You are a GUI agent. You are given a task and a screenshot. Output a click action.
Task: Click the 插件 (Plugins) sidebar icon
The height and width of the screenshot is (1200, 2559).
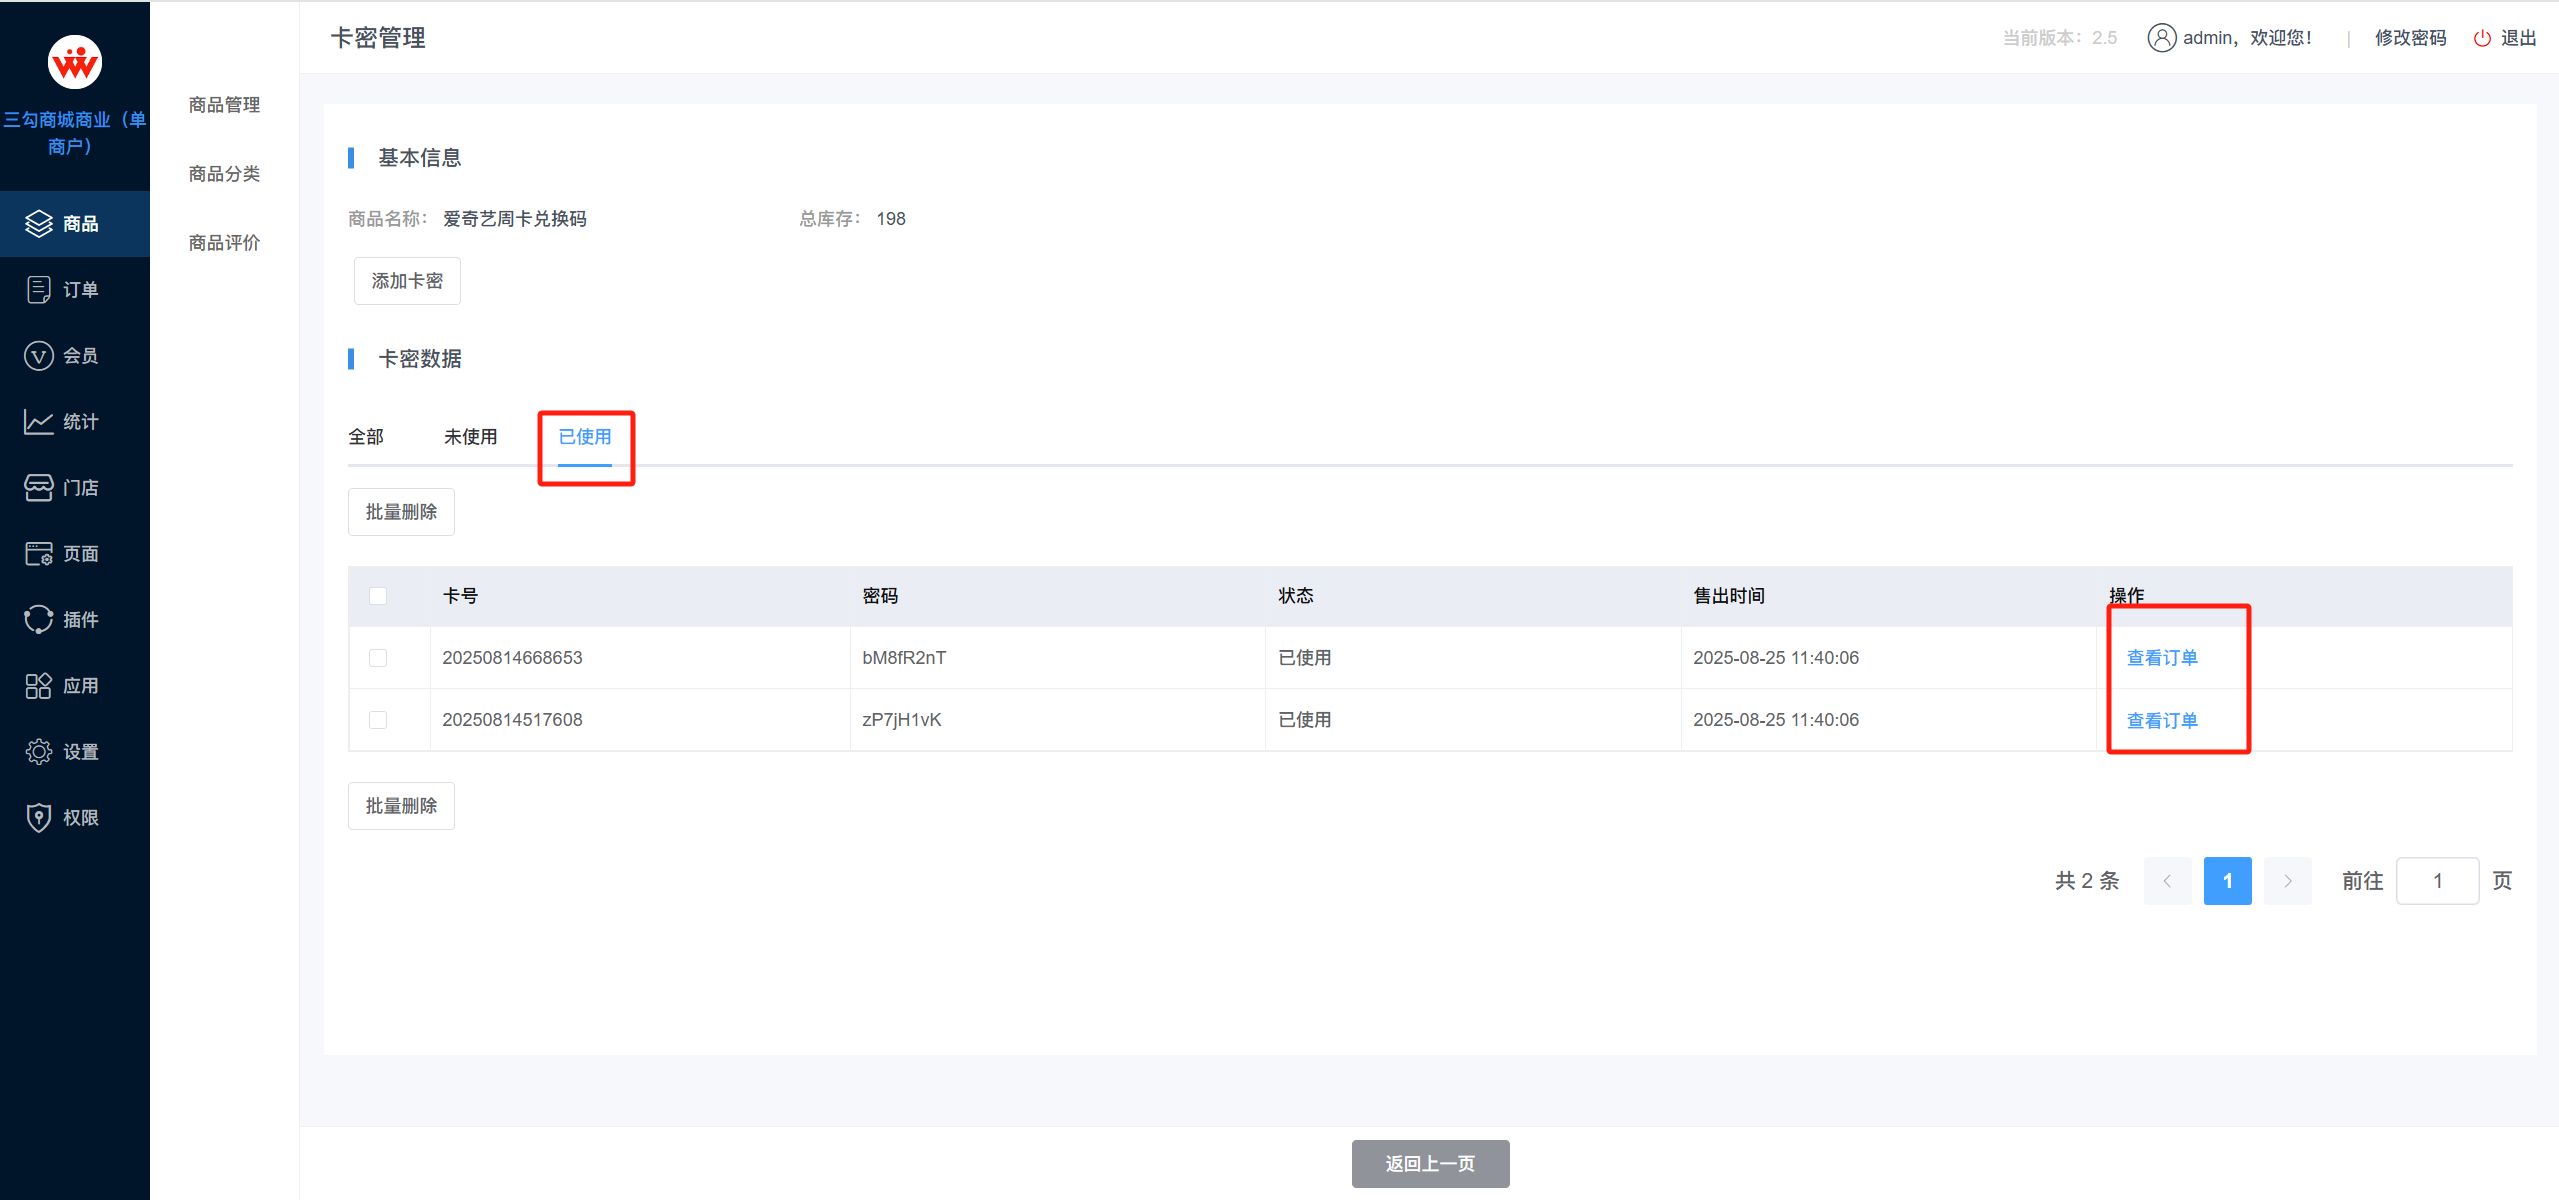(38, 620)
